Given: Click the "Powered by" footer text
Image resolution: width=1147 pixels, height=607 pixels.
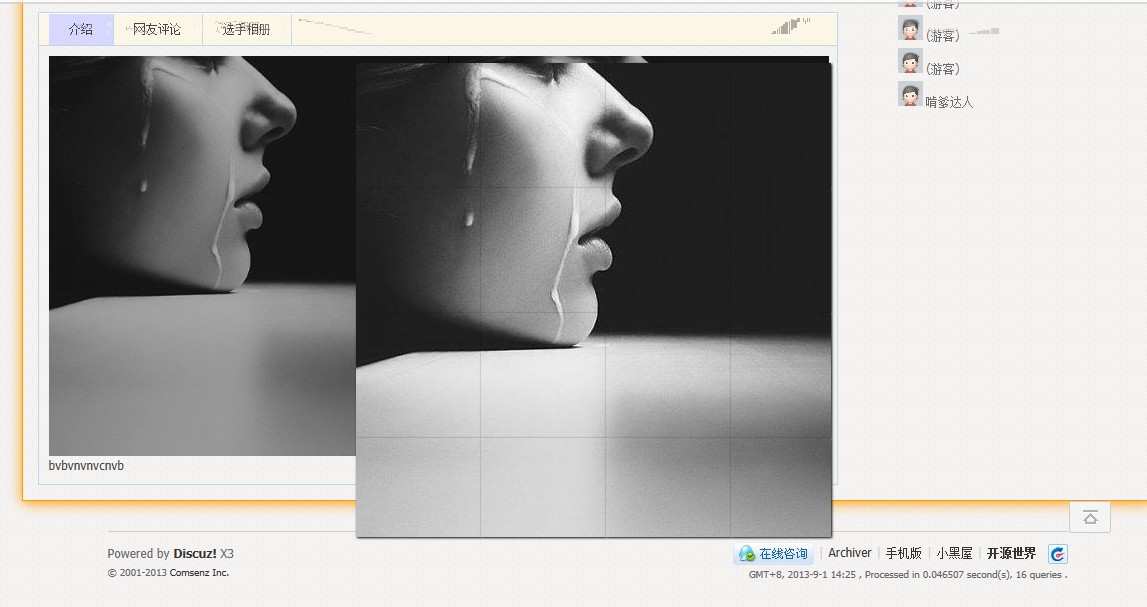Looking at the screenshot, I should 138,554.
